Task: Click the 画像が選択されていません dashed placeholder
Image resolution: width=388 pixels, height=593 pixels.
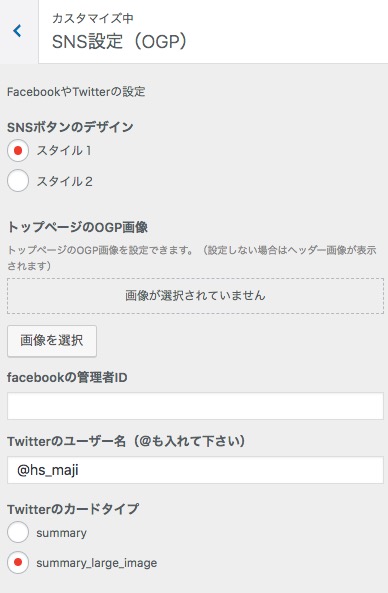Action: coord(195,296)
